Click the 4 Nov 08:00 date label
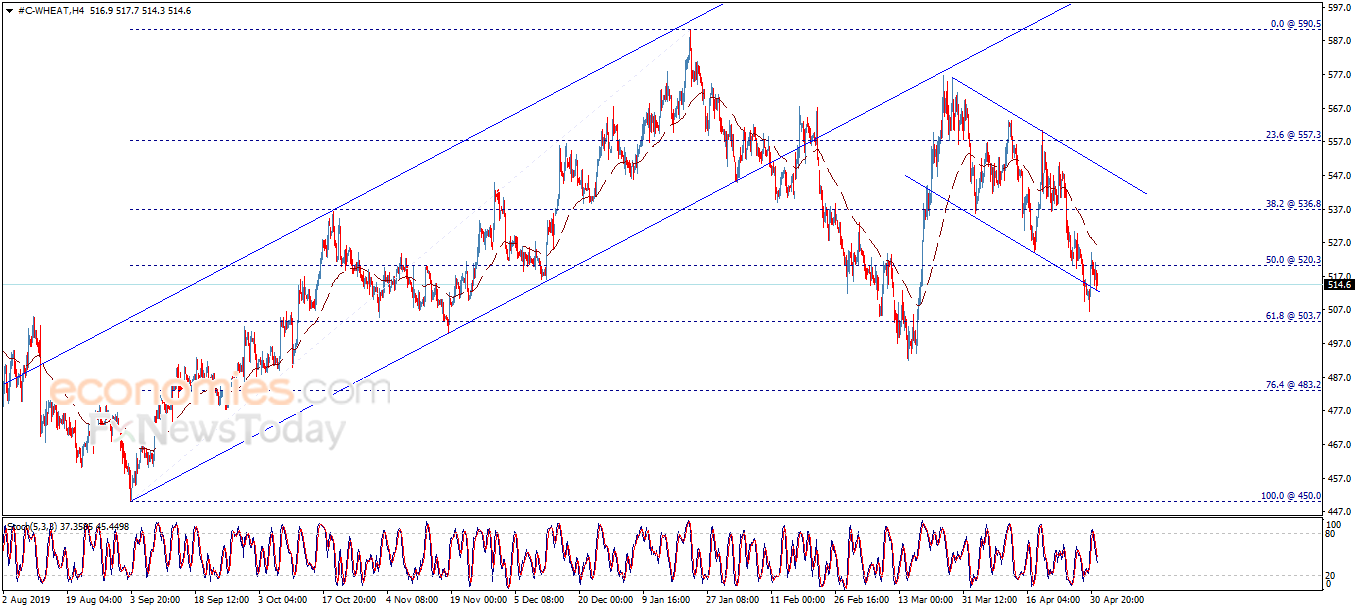This screenshot has width=1362, height=611. (x=412, y=601)
